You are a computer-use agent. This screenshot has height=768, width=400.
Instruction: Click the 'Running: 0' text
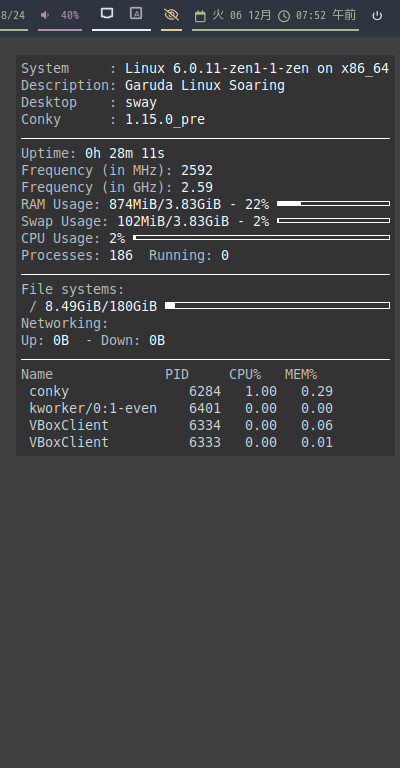pyautogui.click(x=189, y=256)
